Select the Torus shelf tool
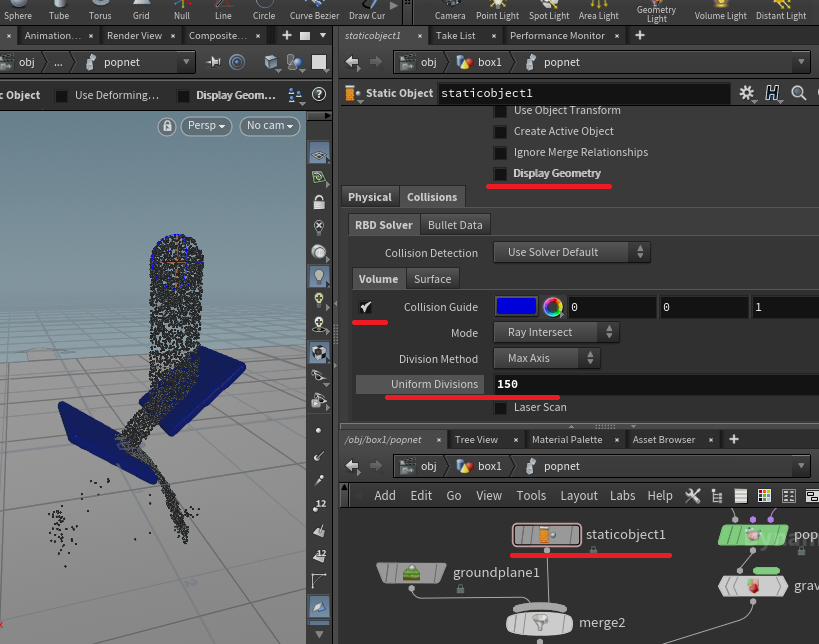 point(100,10)
